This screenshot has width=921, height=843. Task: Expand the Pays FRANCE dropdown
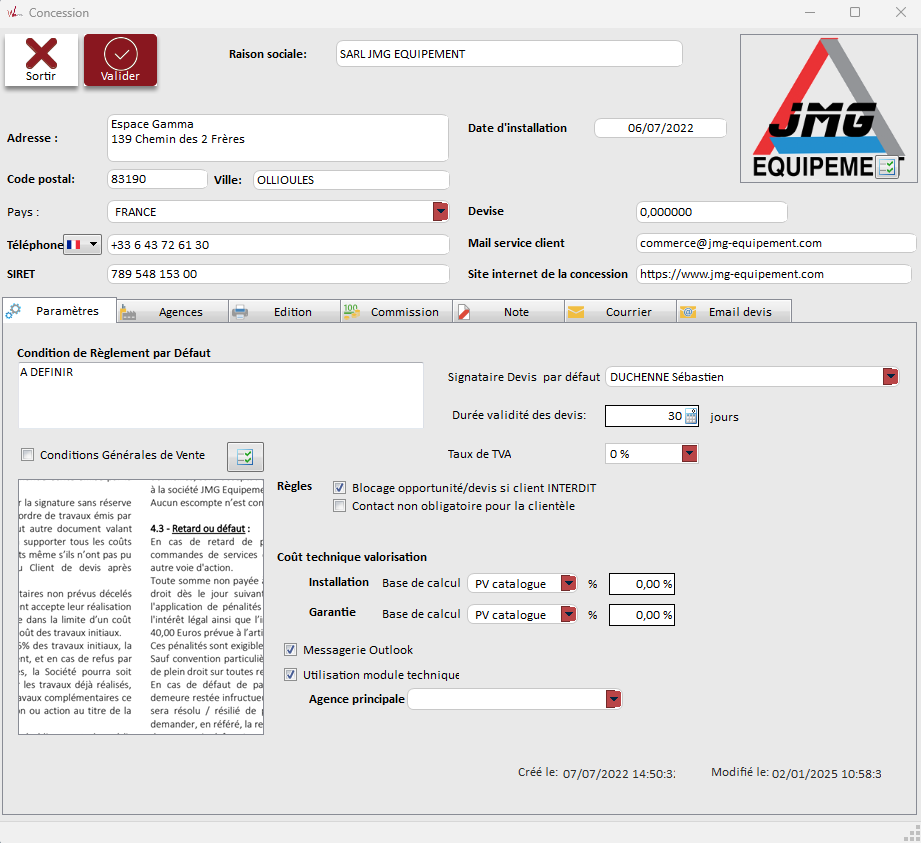click(x=440, y=212)
